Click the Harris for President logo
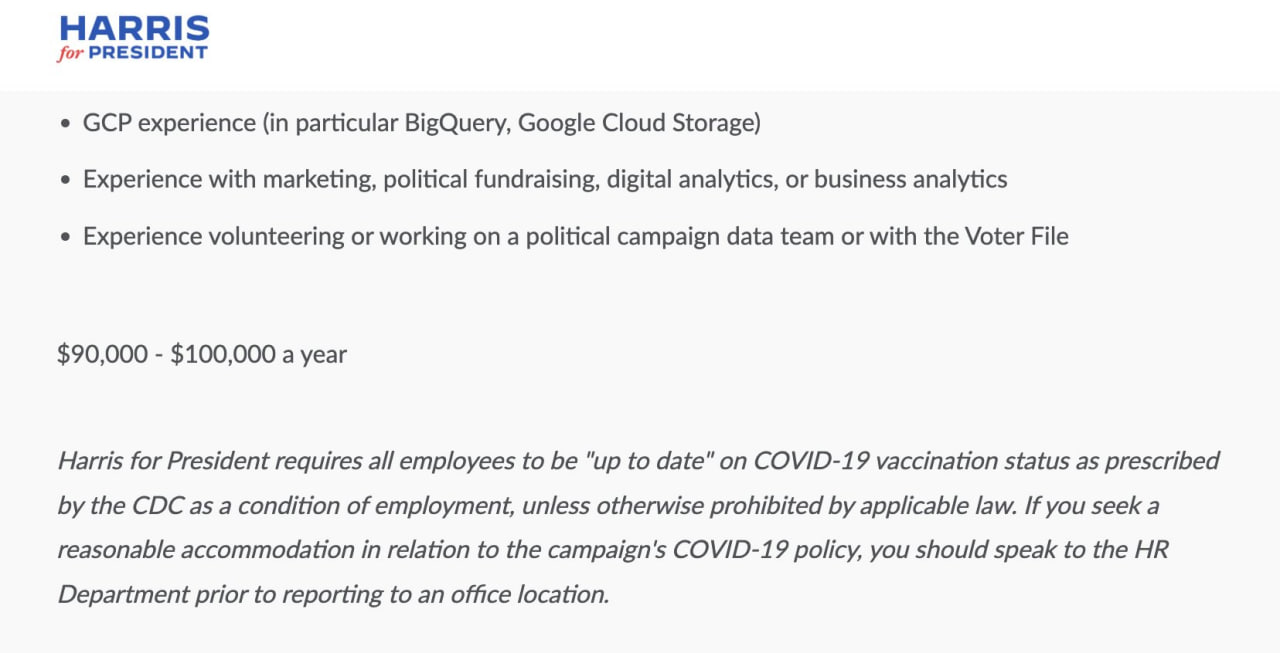This screenshot has height=653, width=1280. click(x=133, y=38)
